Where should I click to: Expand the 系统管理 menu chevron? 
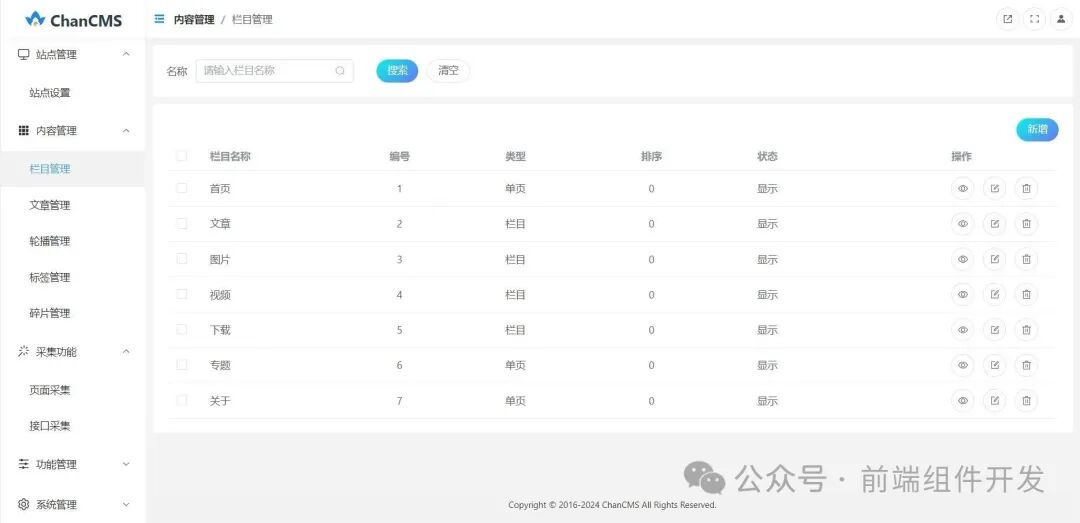[126, 504]
